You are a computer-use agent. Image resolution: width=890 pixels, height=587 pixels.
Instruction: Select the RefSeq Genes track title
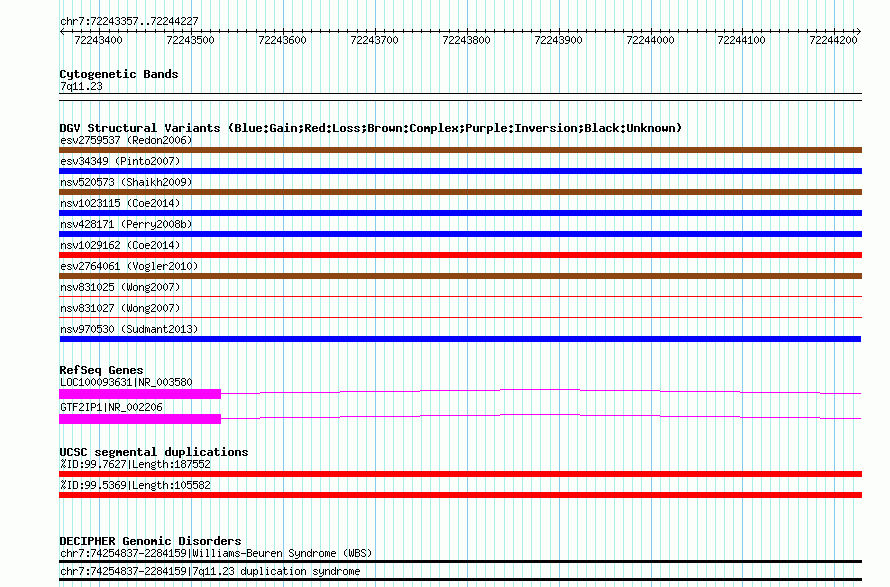[x=101, y=370]
